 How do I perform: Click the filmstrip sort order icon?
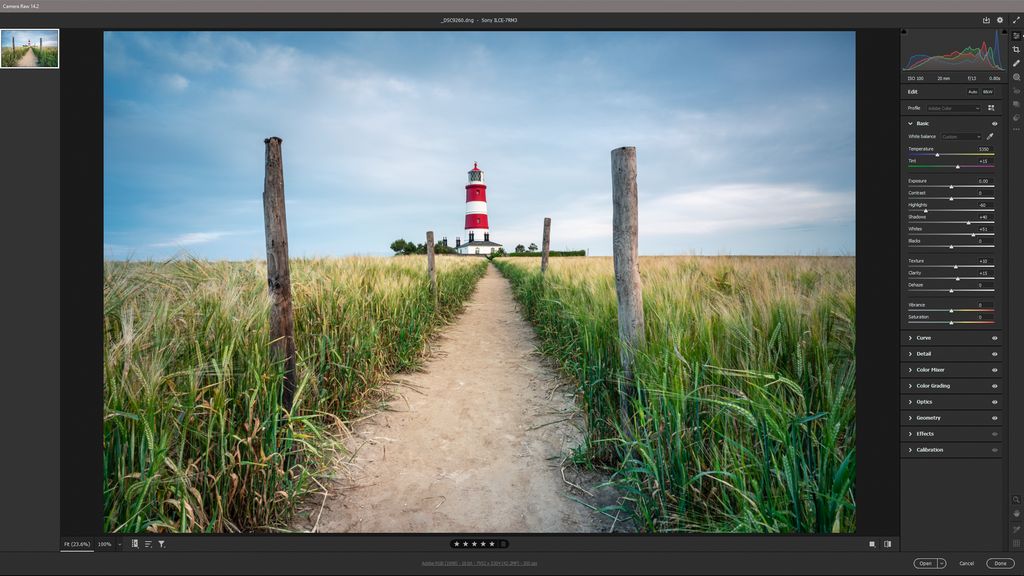[147, 544]
